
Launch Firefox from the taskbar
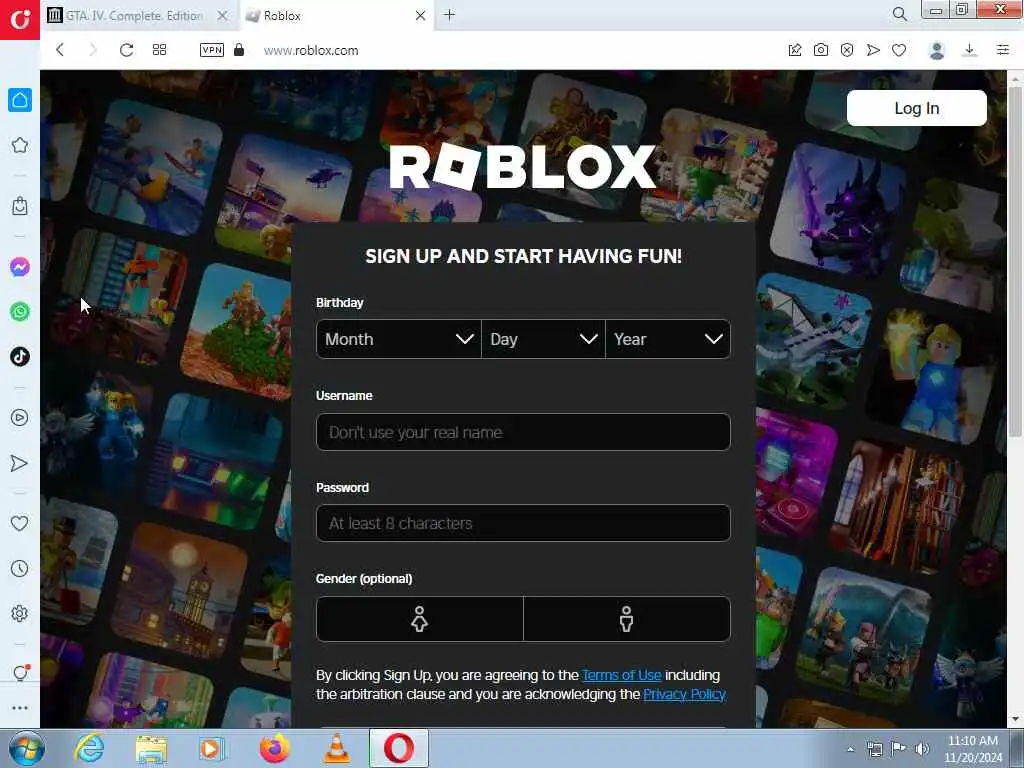point(274,748)
